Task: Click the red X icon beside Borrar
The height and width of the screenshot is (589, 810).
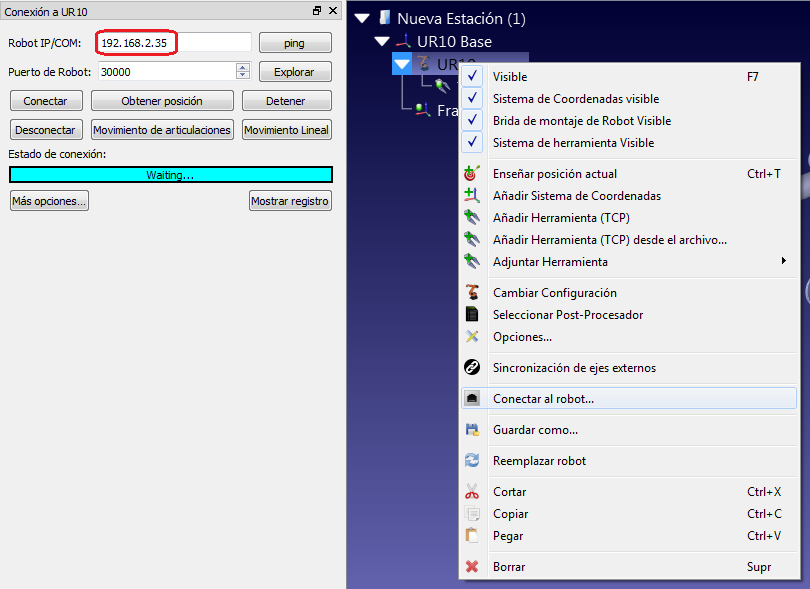Action: pyautogui.click(x=472, y=566)
